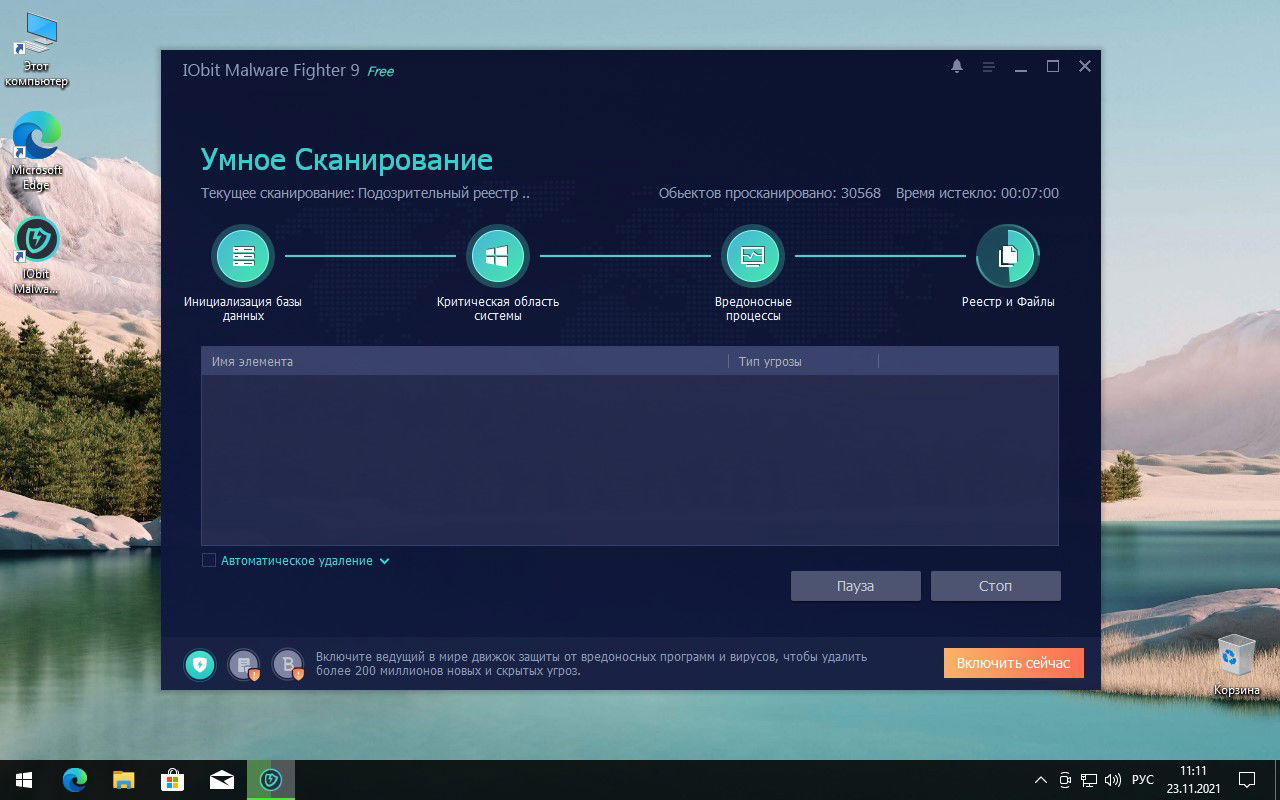1280x800 pixels.
Task: Close the IObit Malware Fighter window
Action: pos(1085,67)
